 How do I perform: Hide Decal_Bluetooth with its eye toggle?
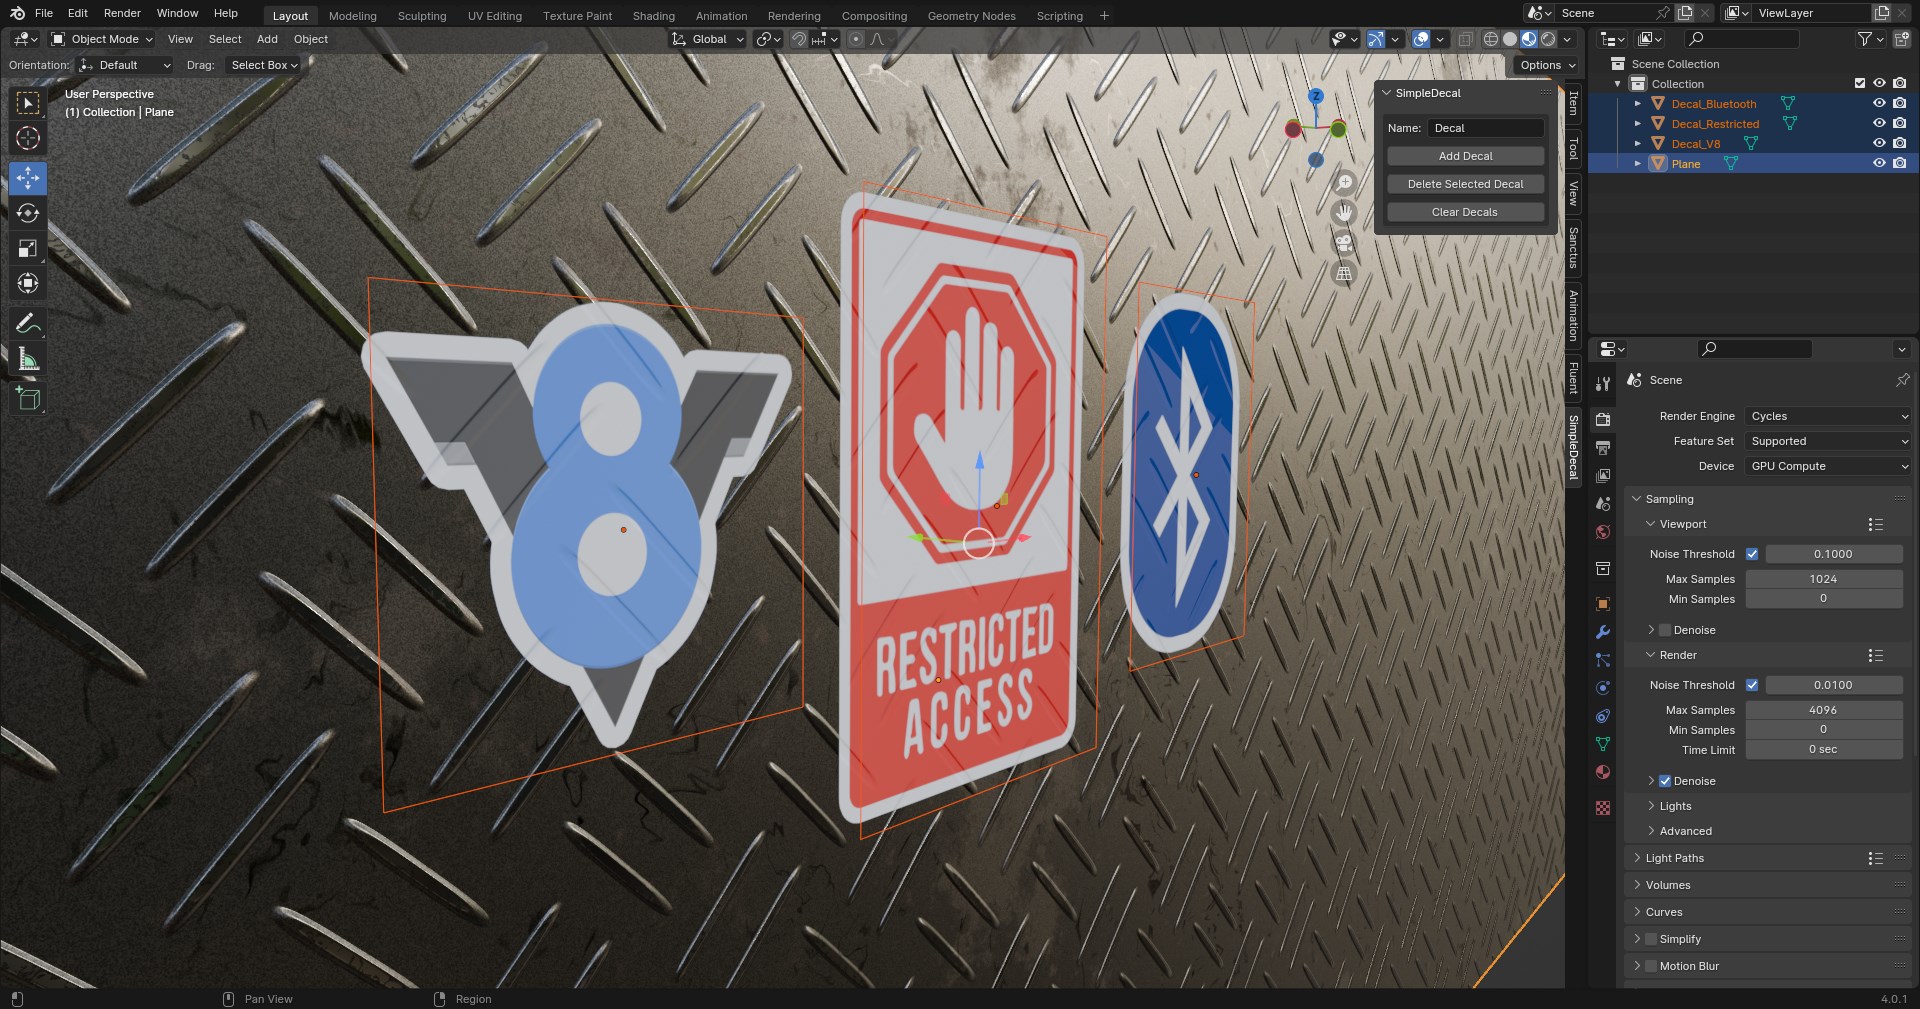(1880, 103)
